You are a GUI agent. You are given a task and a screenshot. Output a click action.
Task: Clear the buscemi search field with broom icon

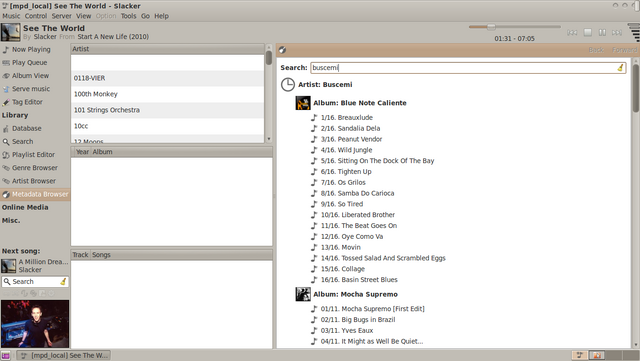tap(620, 68)
